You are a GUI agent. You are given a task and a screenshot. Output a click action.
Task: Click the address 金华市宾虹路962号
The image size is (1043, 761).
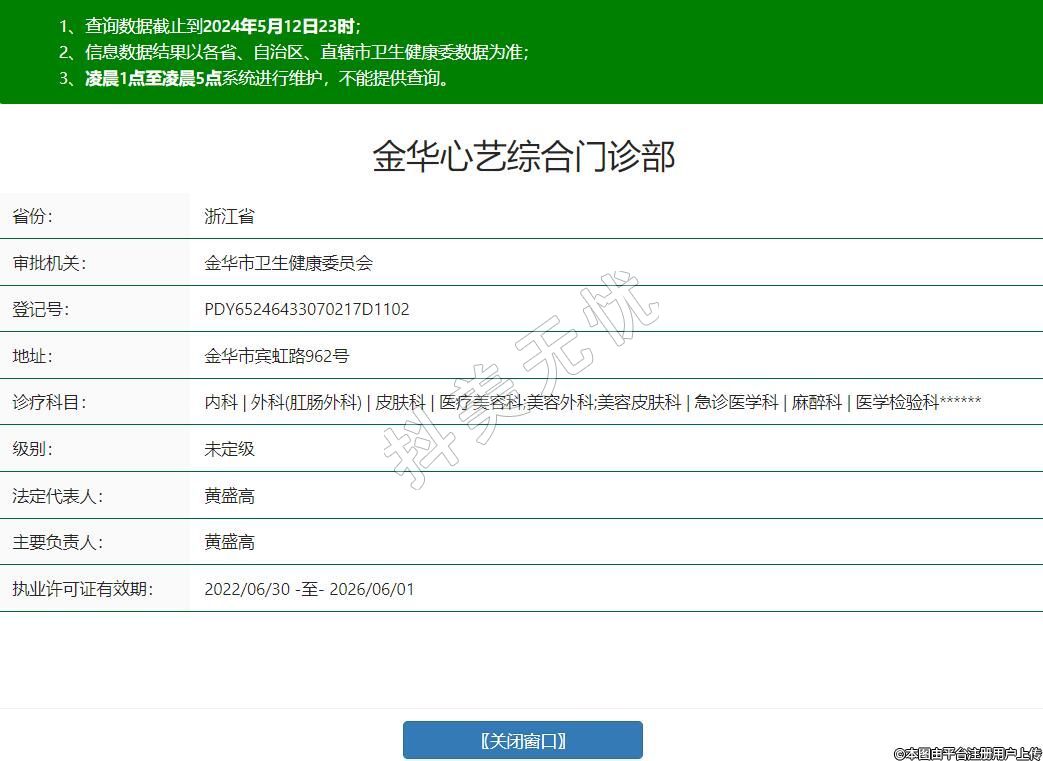[276, 356]
